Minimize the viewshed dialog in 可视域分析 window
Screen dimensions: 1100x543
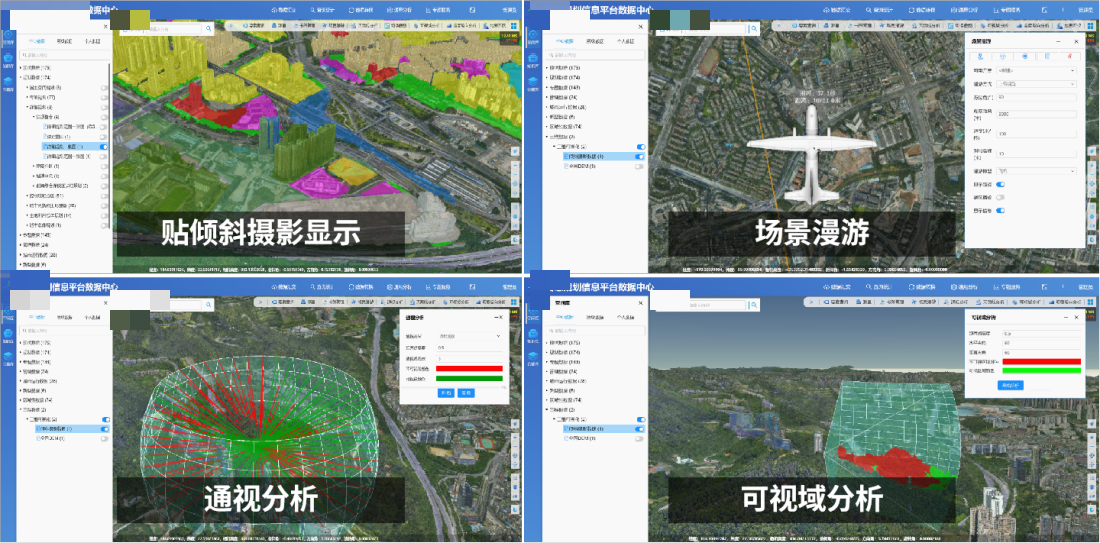click(x=1064, y=316)
